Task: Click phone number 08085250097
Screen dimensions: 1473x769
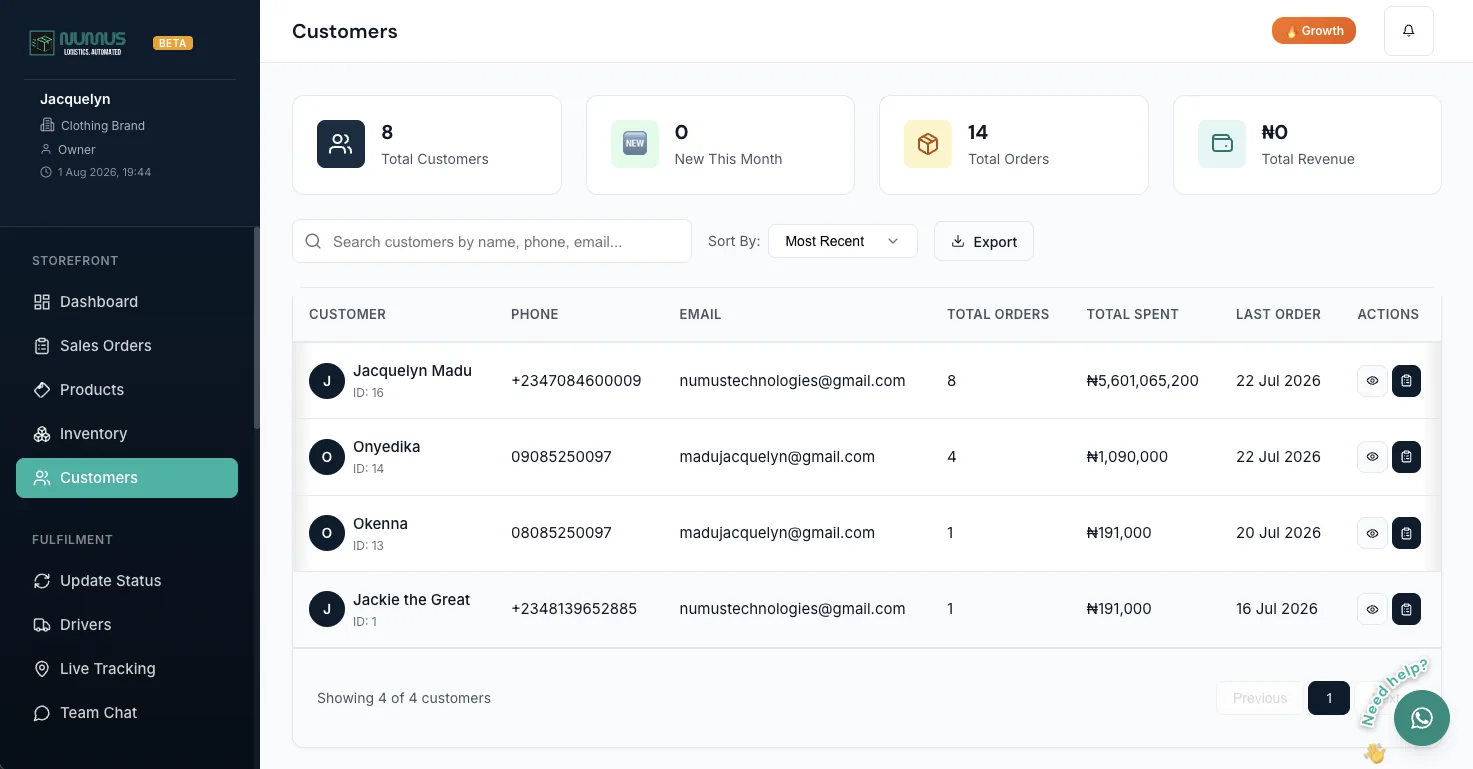Action: [561, 533]
